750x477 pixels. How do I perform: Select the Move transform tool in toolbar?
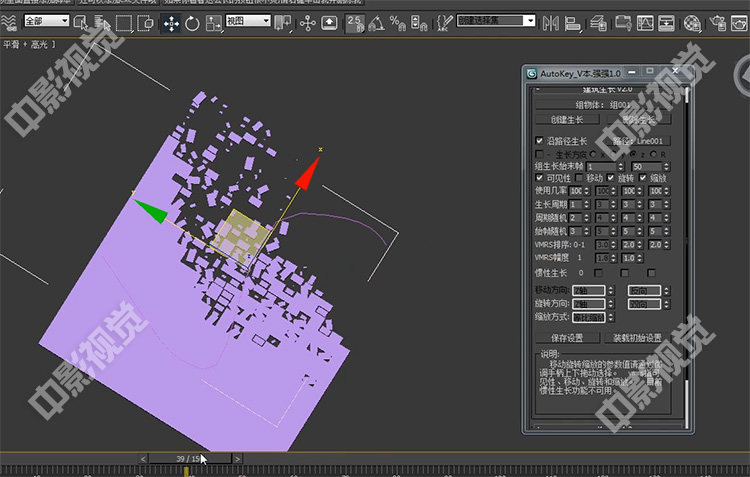pyautogui.click(x=170, y=22)
